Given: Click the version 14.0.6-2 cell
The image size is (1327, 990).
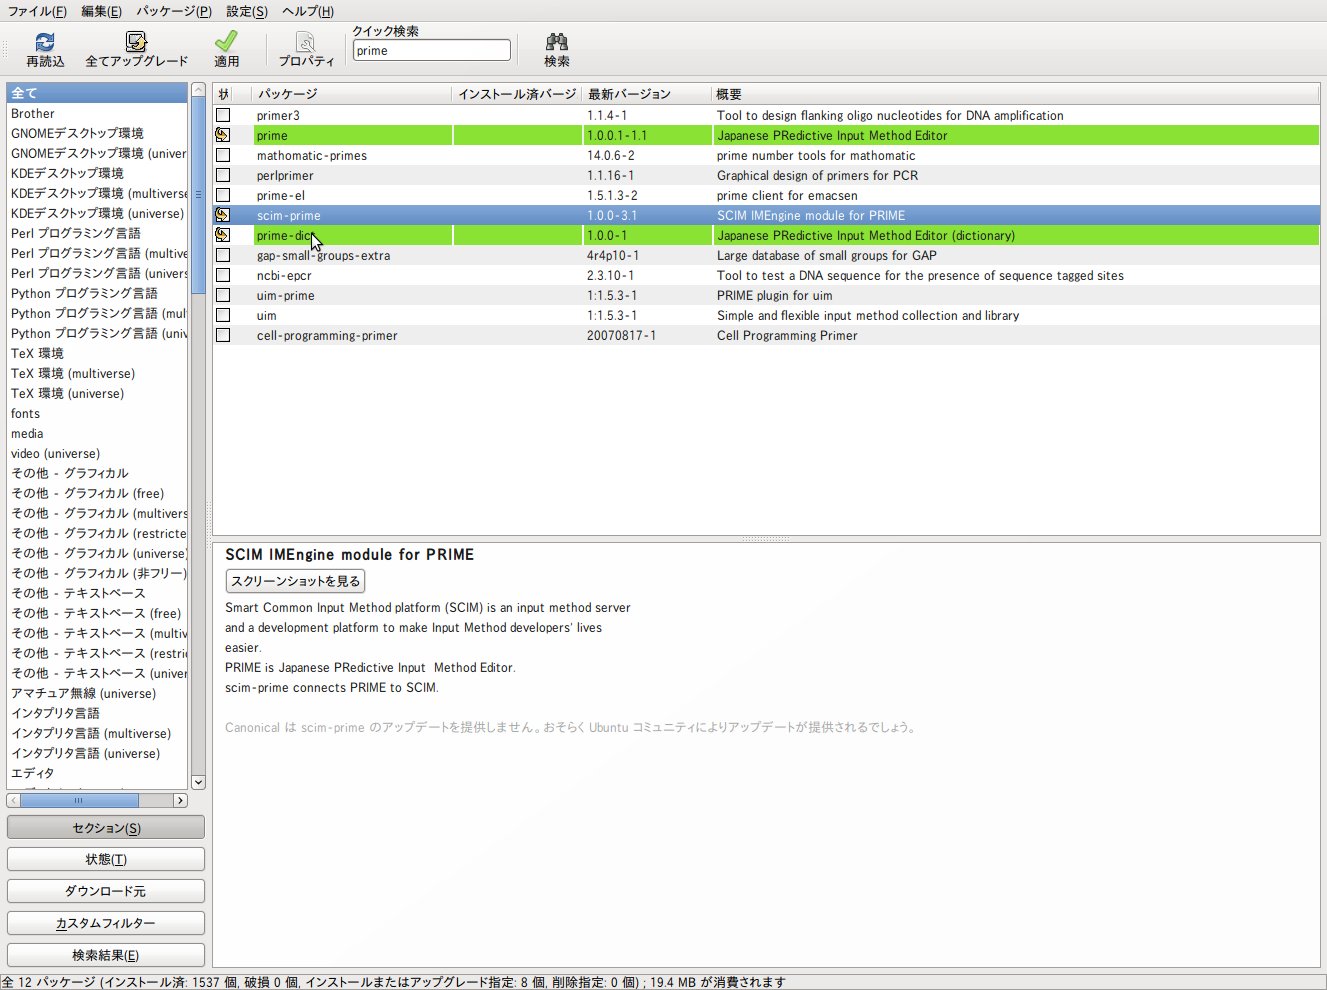Looking at the screenshot, I should [x=610, y=156].
